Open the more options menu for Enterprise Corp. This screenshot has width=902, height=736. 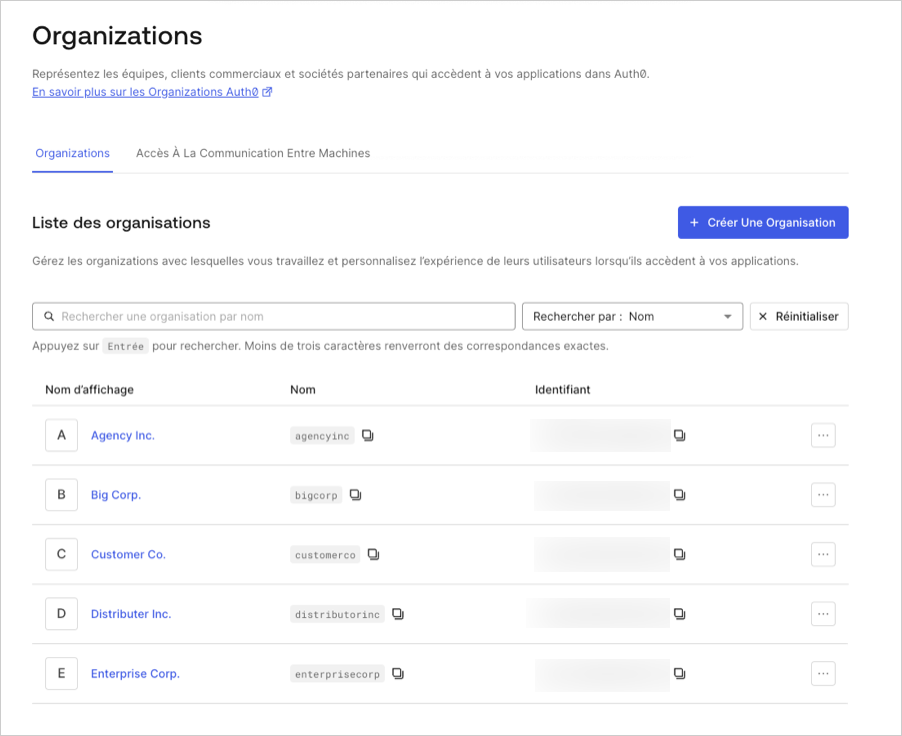point(823,674)
